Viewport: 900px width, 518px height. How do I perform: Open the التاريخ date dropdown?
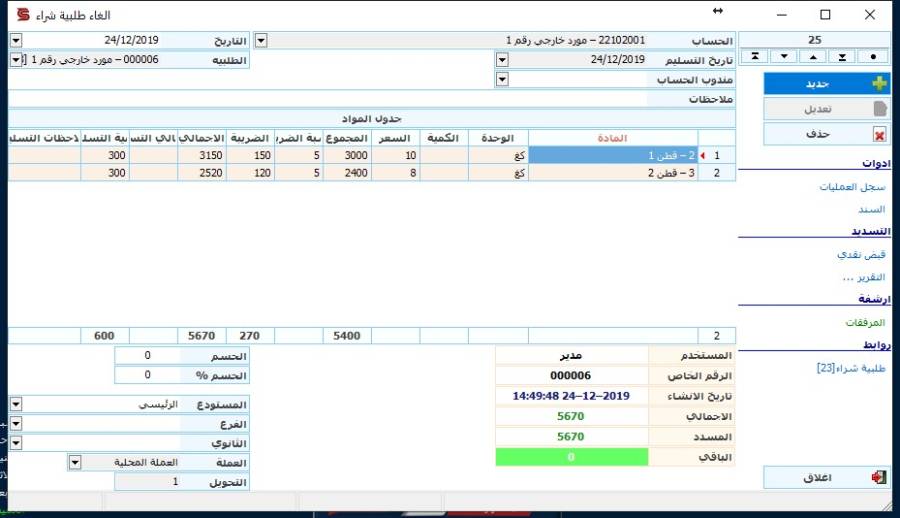point(15,40)
